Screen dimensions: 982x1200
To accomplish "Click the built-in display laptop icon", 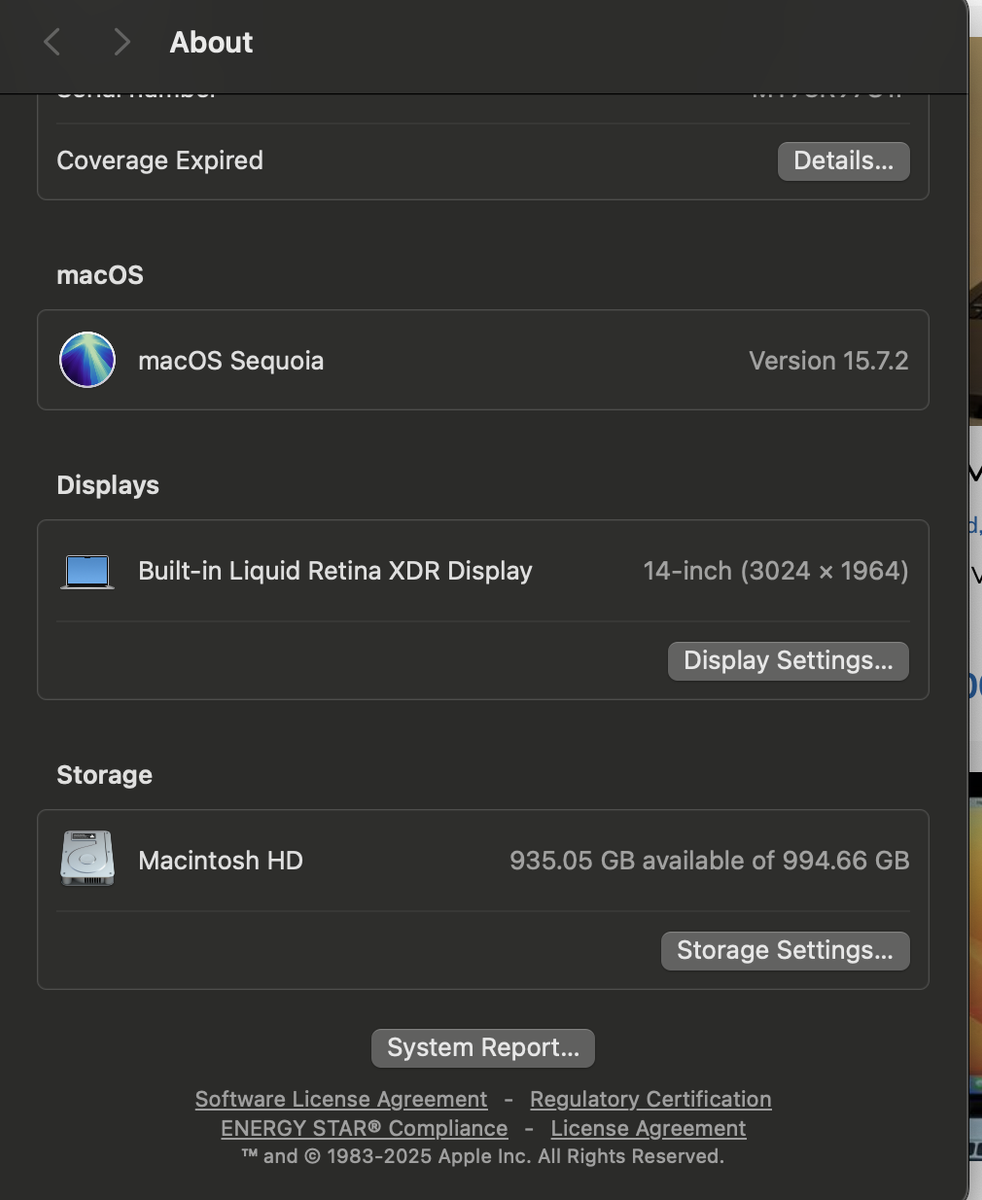I will coord(87,571).
